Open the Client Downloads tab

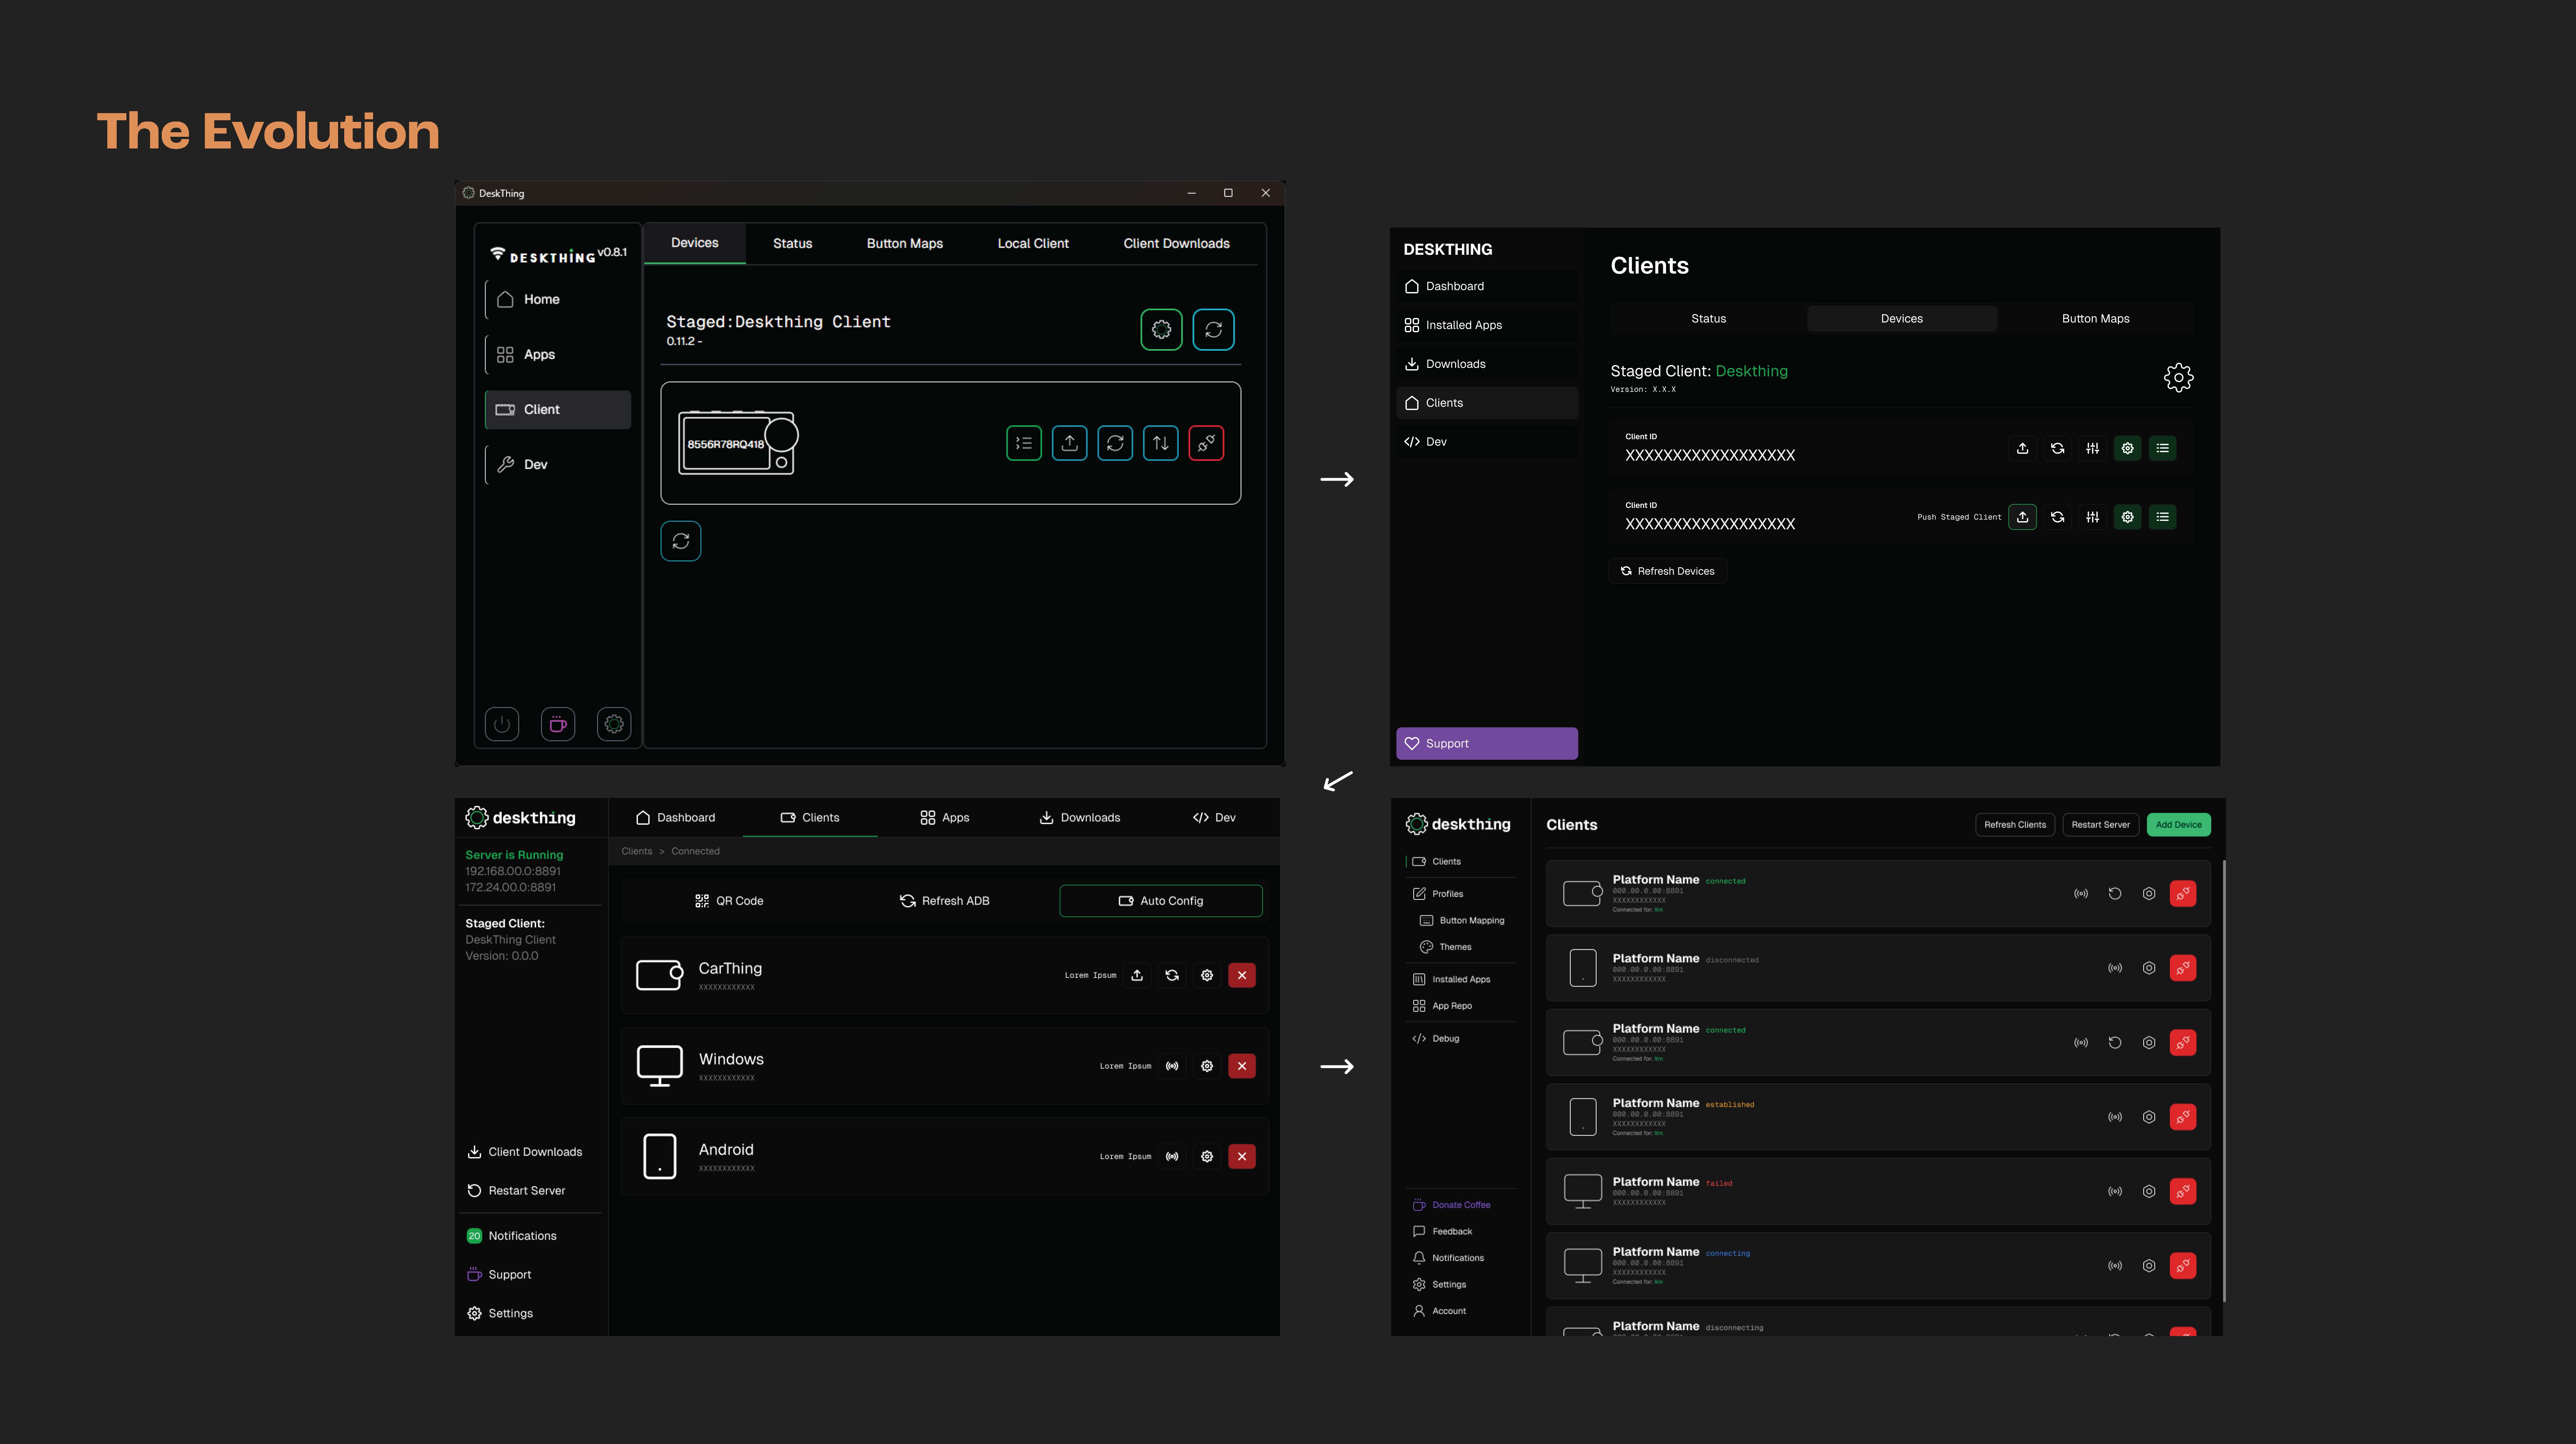tap(1176, 243)
